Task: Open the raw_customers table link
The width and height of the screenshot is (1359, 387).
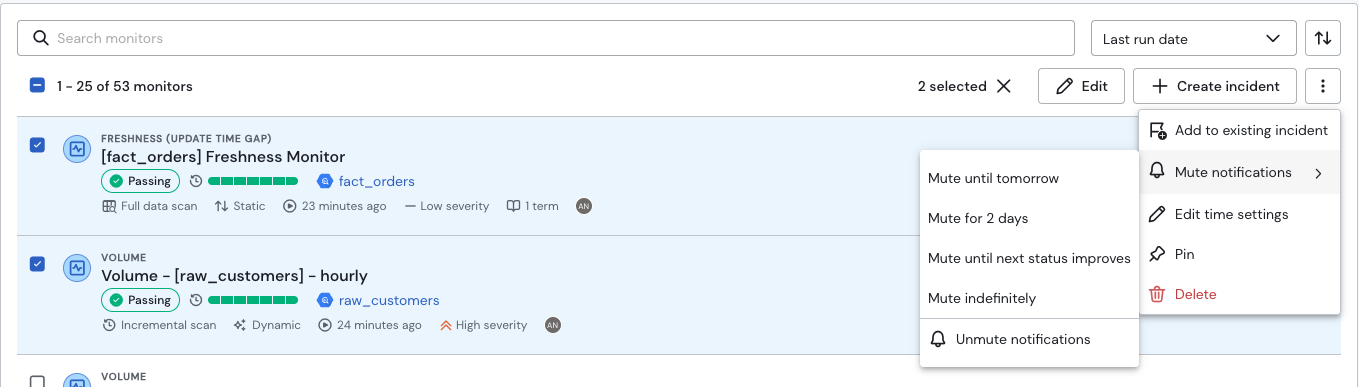Action: coord(389,300)
